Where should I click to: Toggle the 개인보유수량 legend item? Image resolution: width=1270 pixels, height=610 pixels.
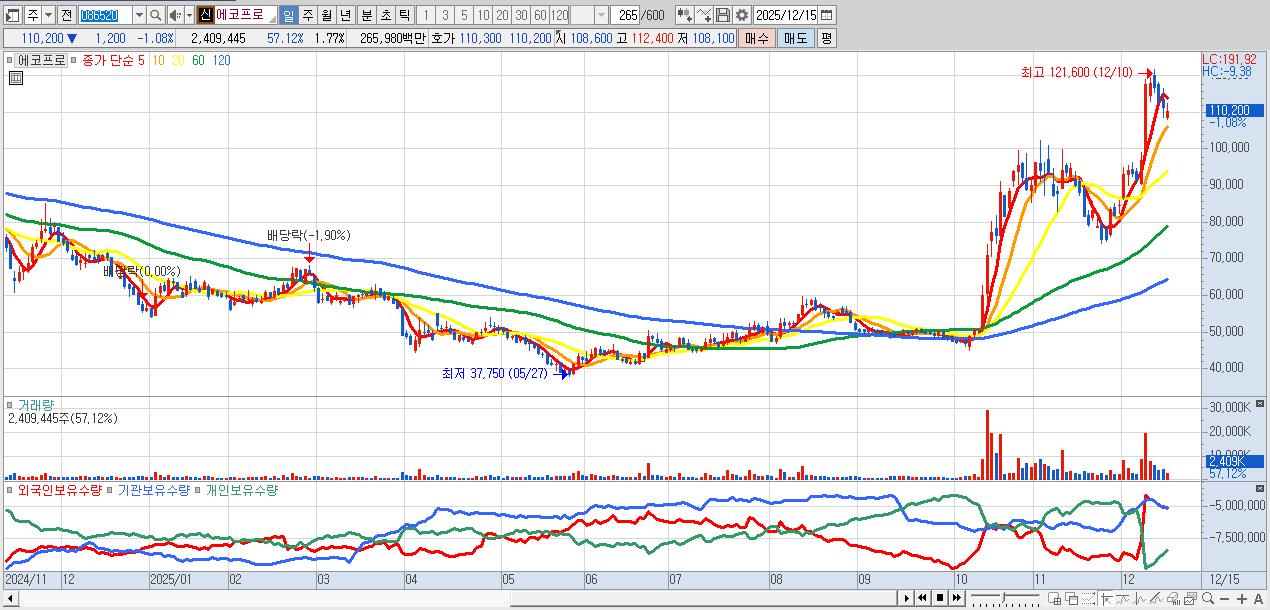243,490
